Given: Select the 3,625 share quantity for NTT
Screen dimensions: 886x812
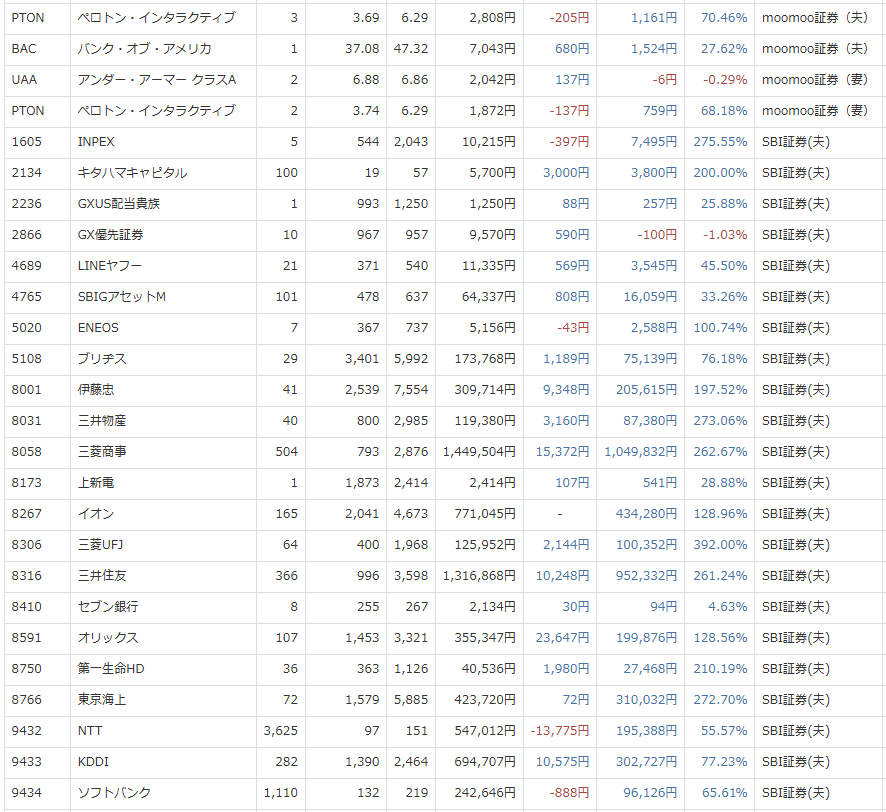Looking at the screenshot, I should click(x=280, y=731).
